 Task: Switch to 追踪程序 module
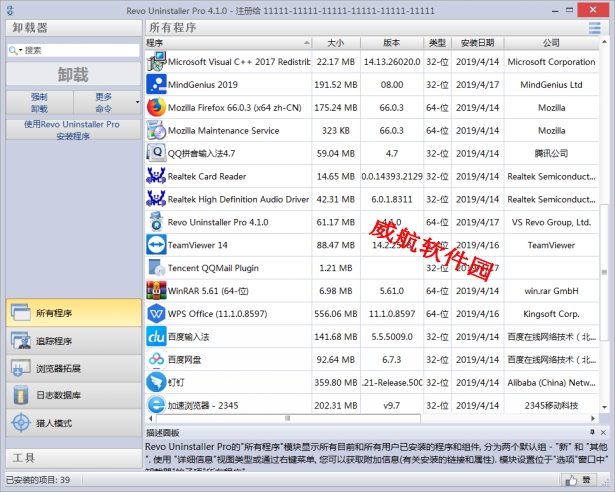coord(74,341)
